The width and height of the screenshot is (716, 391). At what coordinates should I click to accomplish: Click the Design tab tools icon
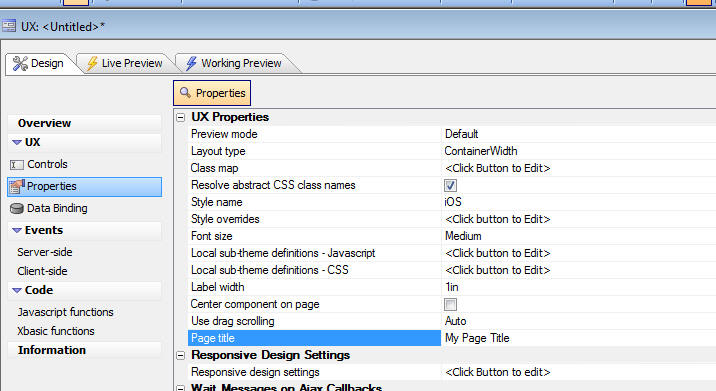20,63
